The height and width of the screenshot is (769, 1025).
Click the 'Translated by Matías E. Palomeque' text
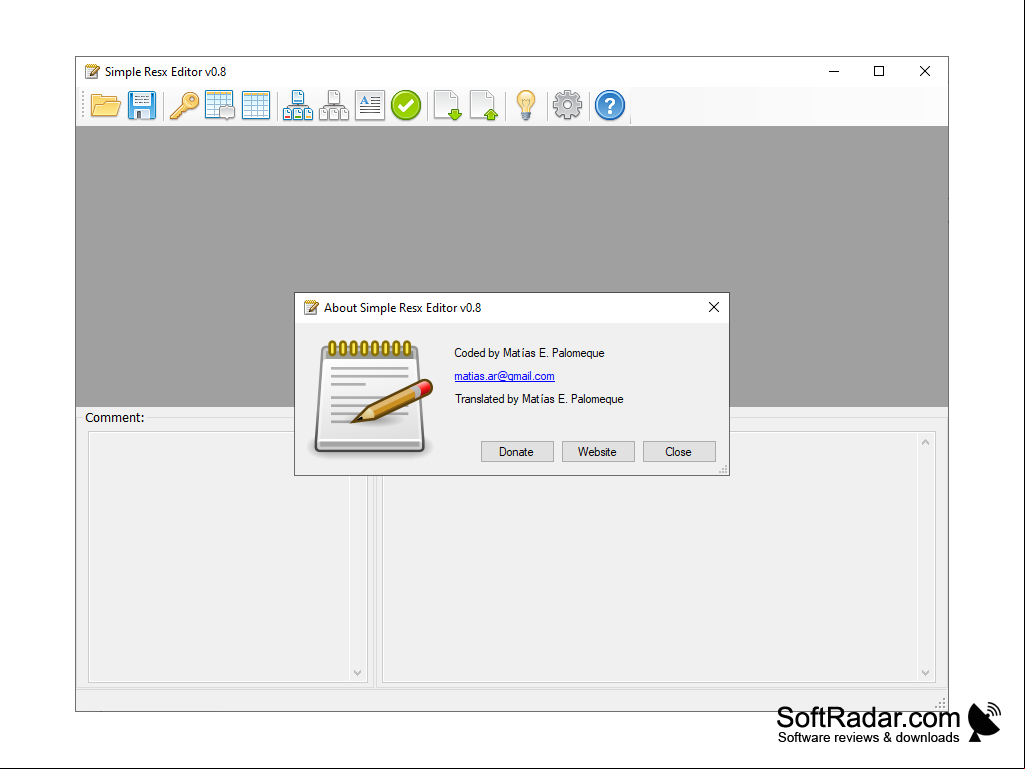[x=539, y=399]
